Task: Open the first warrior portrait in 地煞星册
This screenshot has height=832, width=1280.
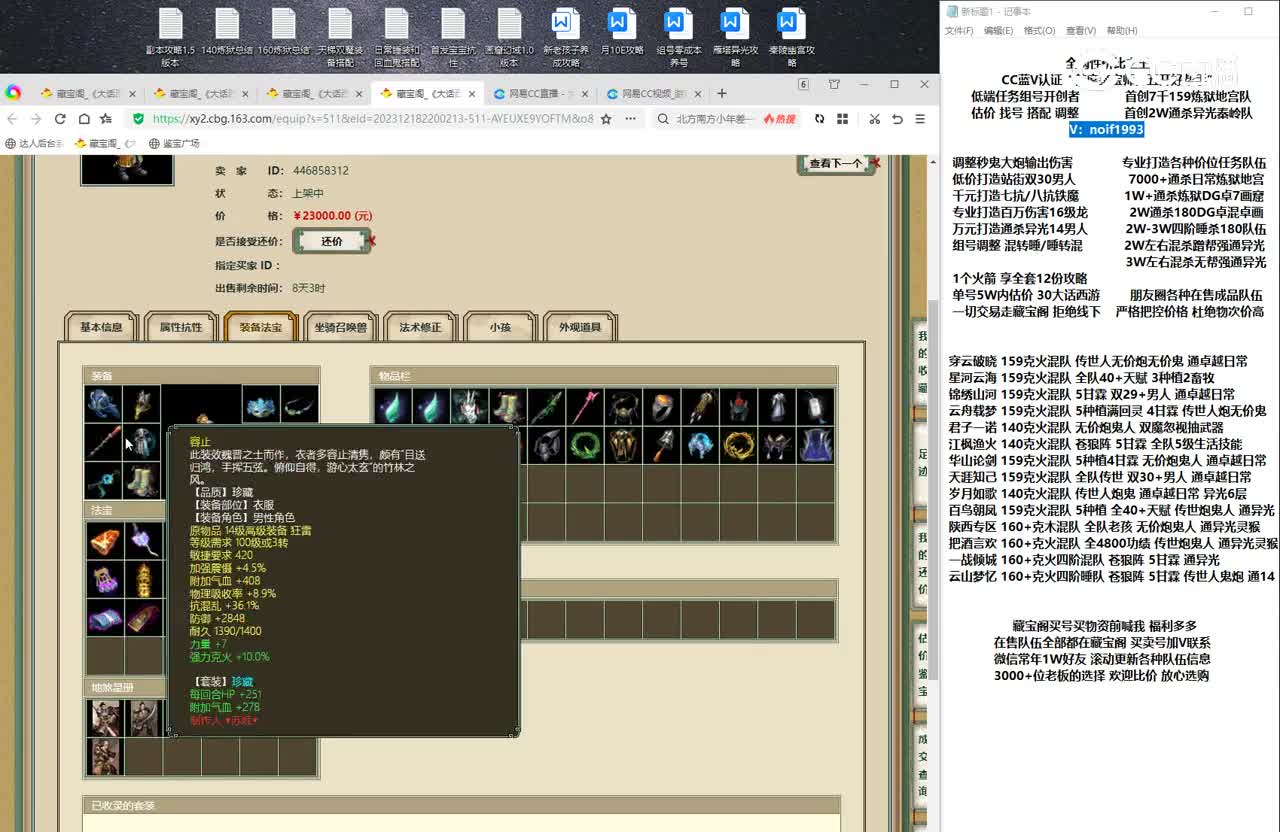Action: tap(105, 718)
